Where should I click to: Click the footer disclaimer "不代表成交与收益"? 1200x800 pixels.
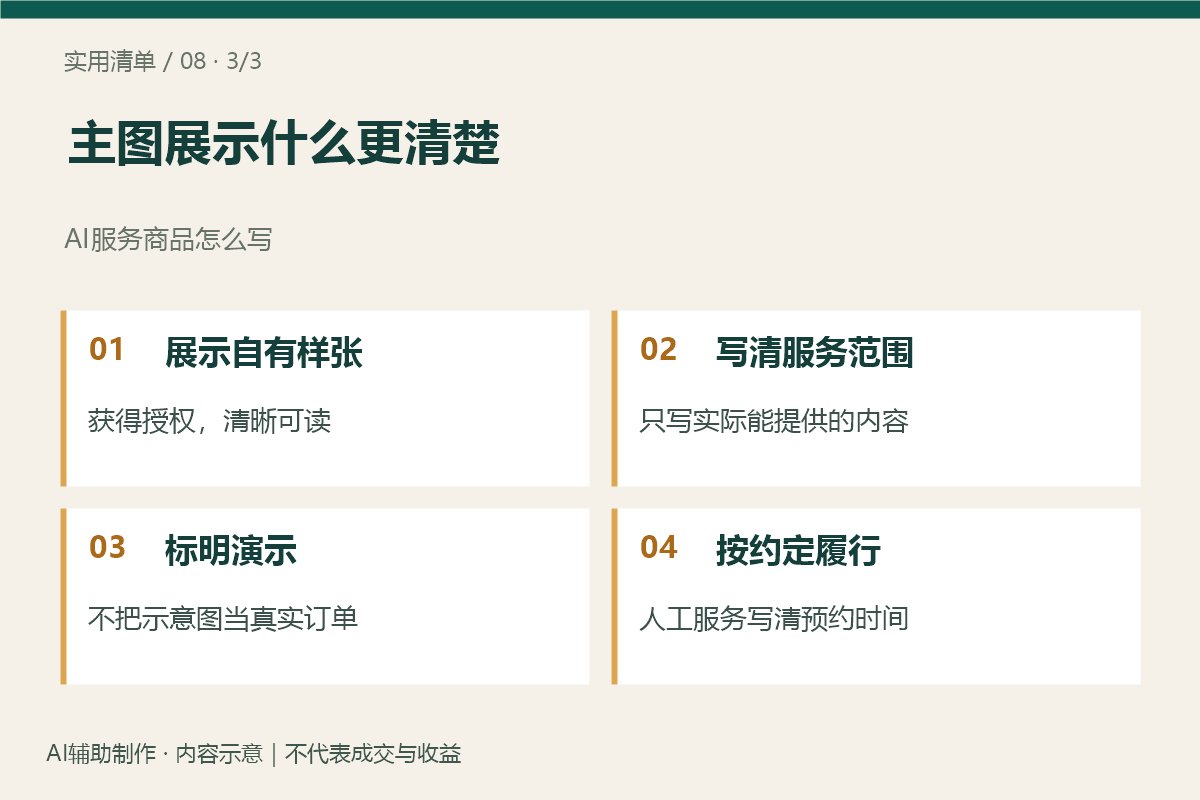pyautogui.click(x=373, y=754)
